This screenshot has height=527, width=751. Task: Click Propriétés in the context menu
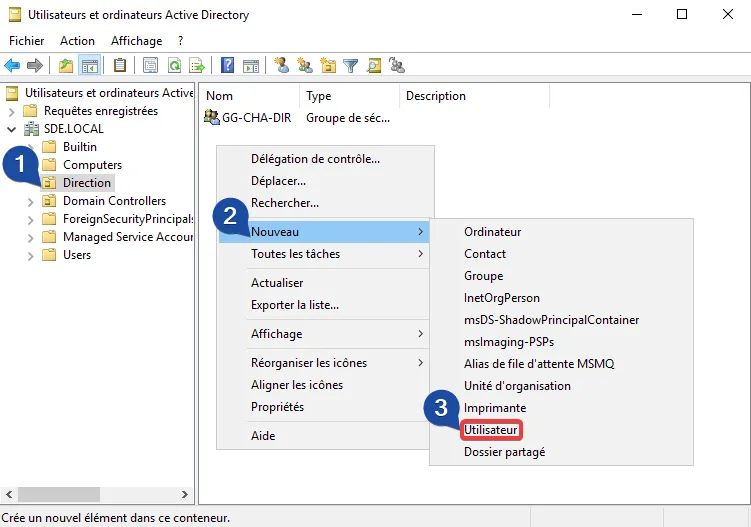[x=277, y=407]
